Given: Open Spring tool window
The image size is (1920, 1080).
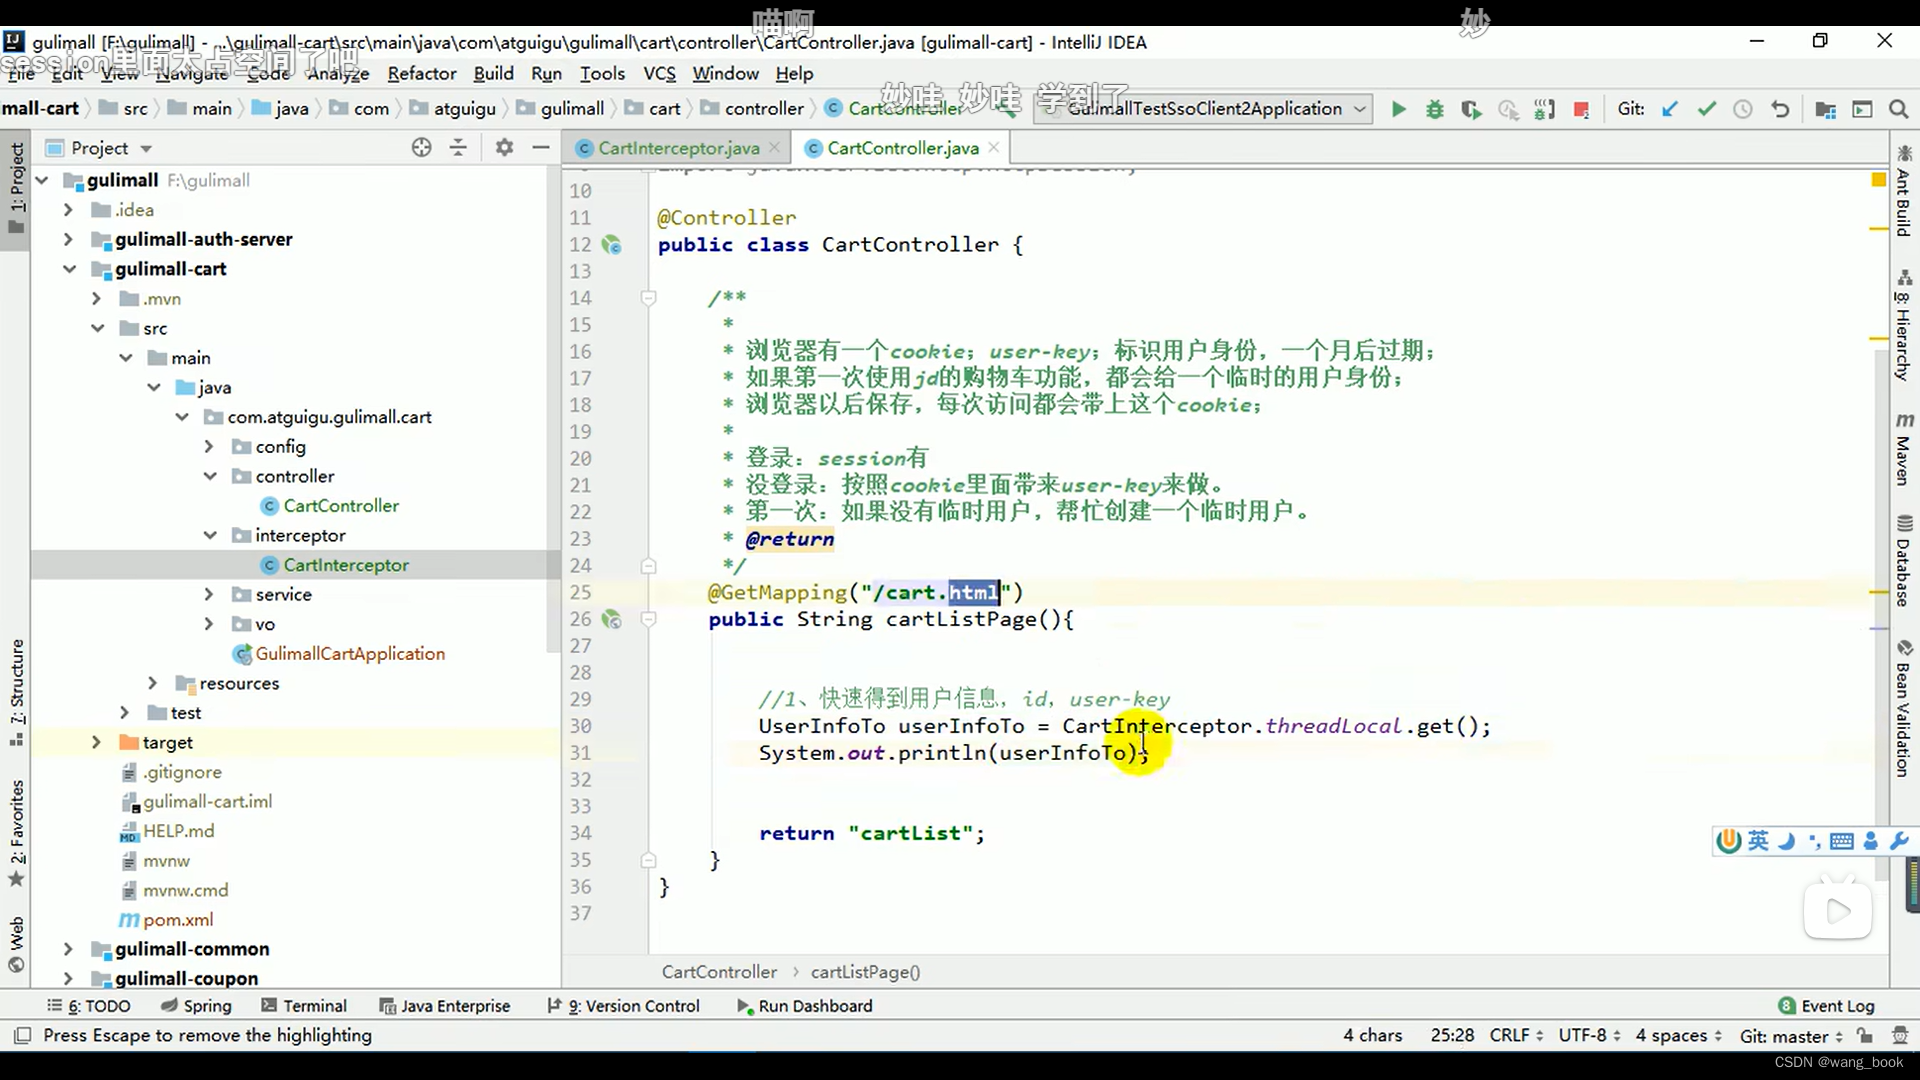Looking at the screenshot, I should click(x=196, y=1006).
